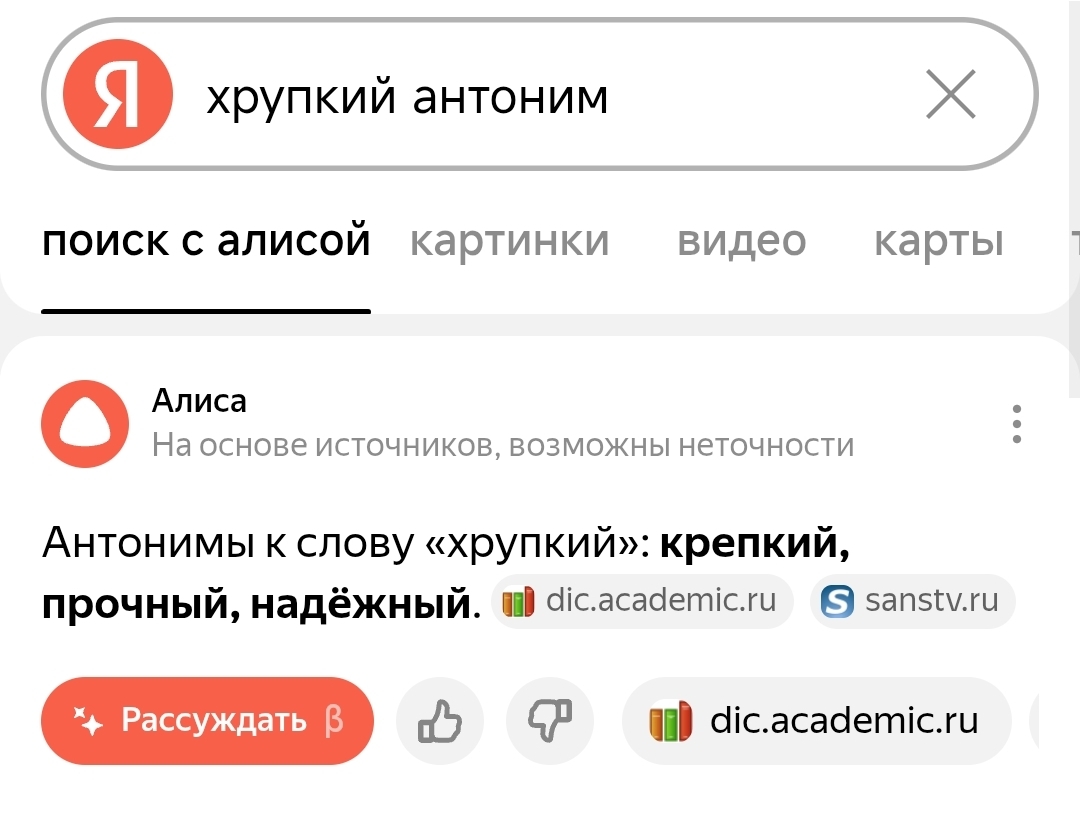
Task: Like the answer with thumbs up
Action: pyautogui.click(x=440, y=720)
